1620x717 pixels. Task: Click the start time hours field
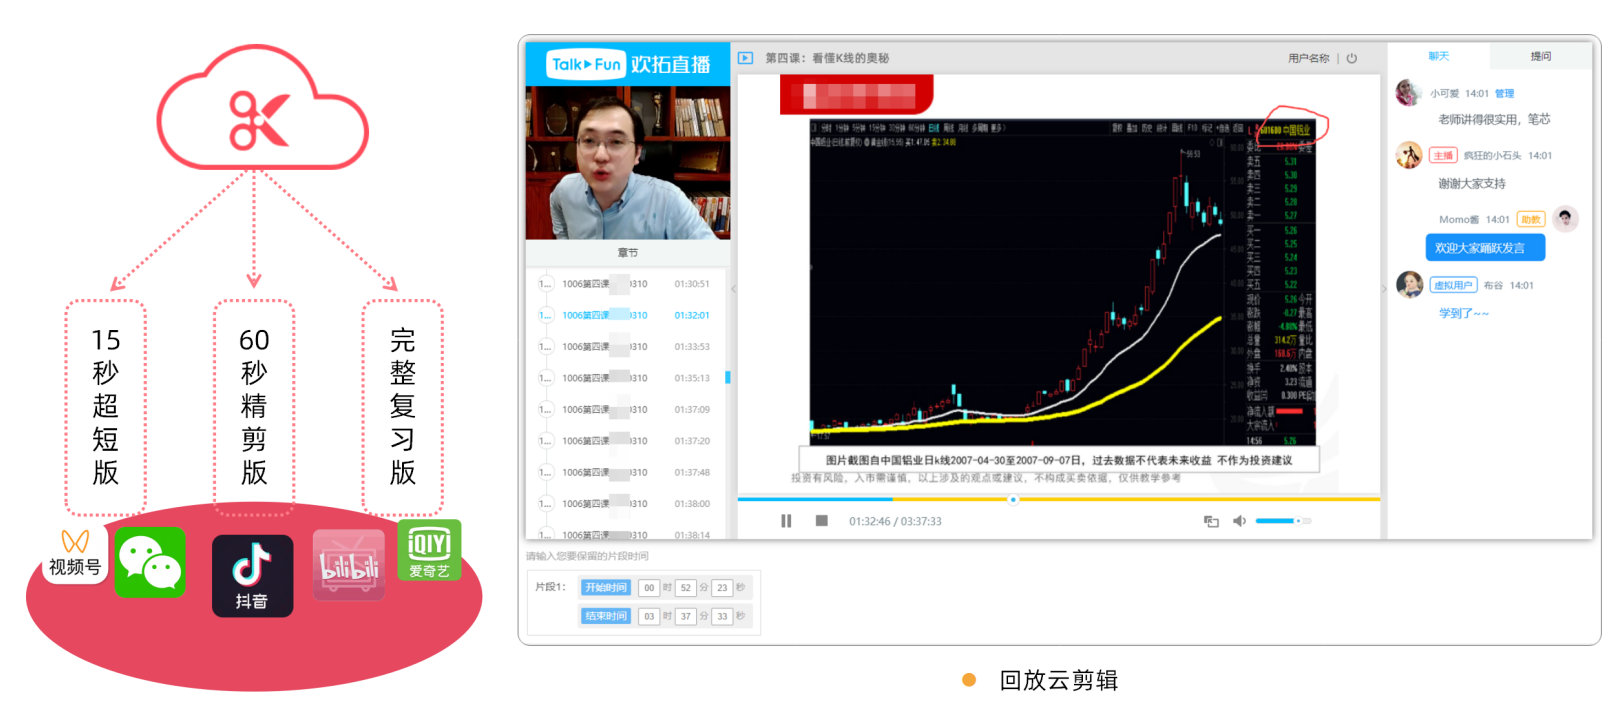coord(649,588)
